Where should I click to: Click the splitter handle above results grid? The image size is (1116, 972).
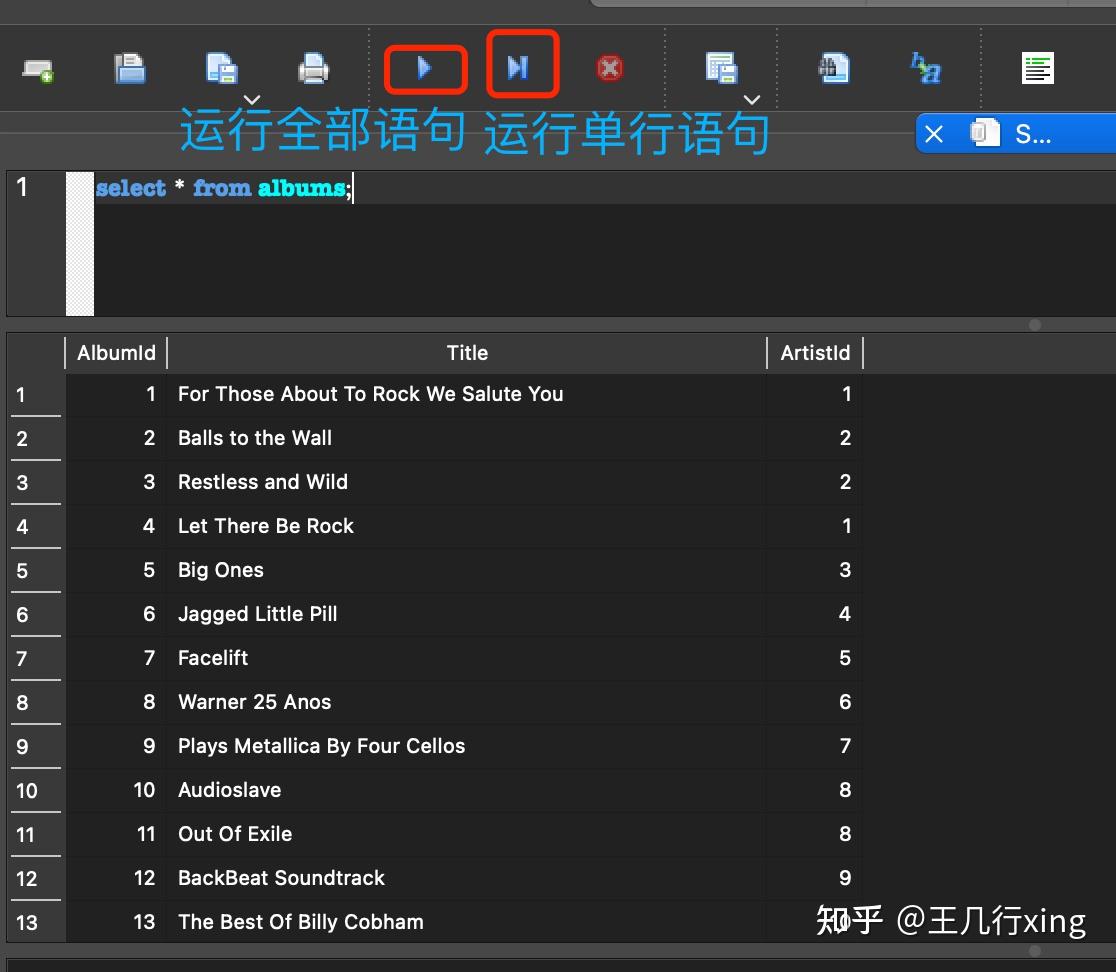pos(1034,325)
